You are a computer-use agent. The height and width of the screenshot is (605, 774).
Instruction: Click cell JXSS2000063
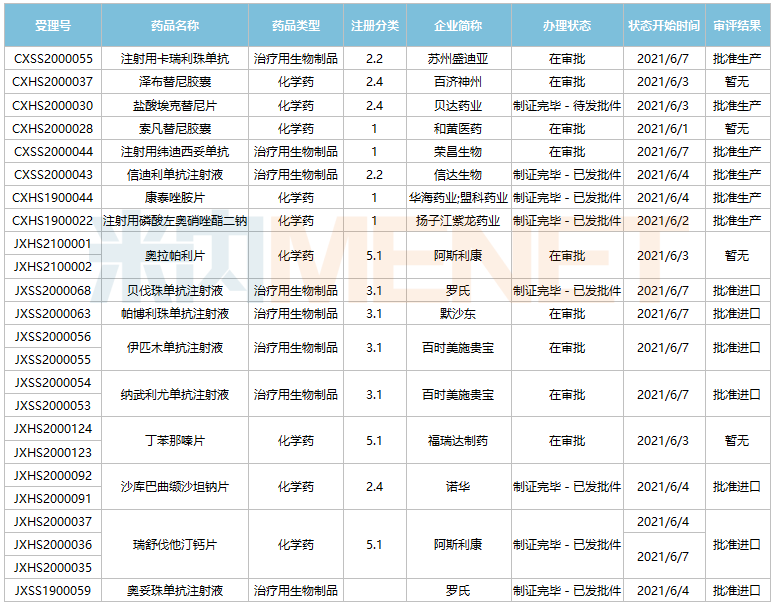(x=53, y=313)
